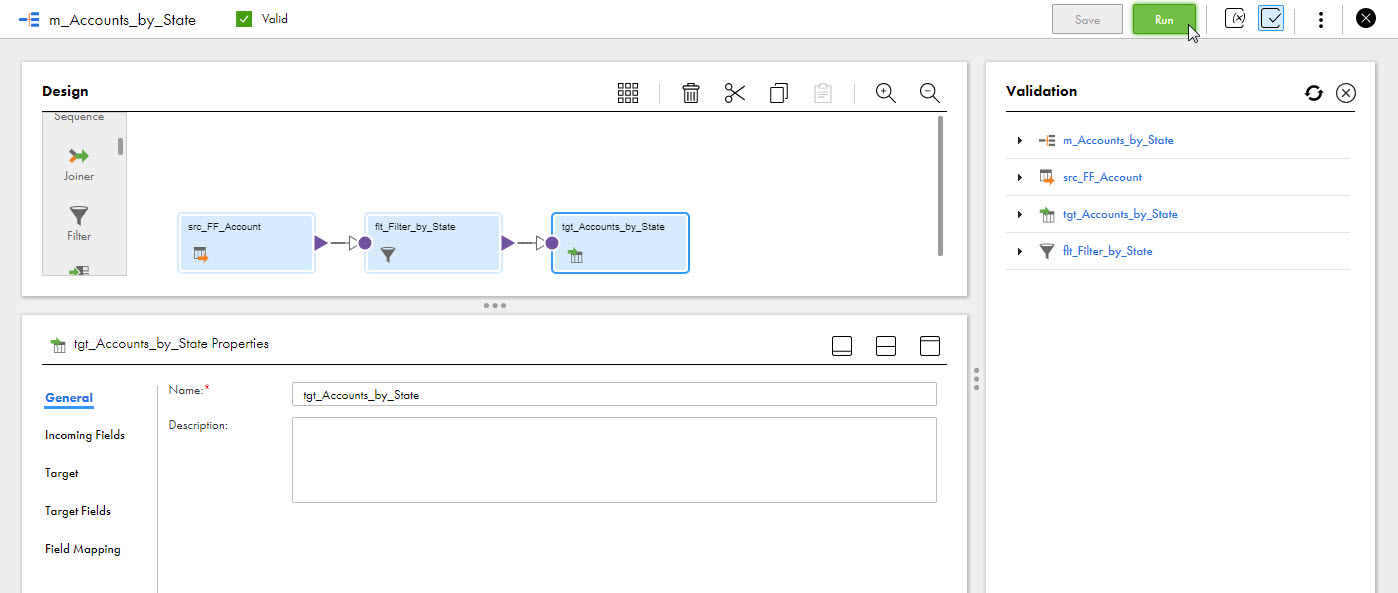Expand m_Accounts_by_State in Validation
The height and width of the screenshot is (593, 1398).
pyautogui.click(x=1020, y=140)
